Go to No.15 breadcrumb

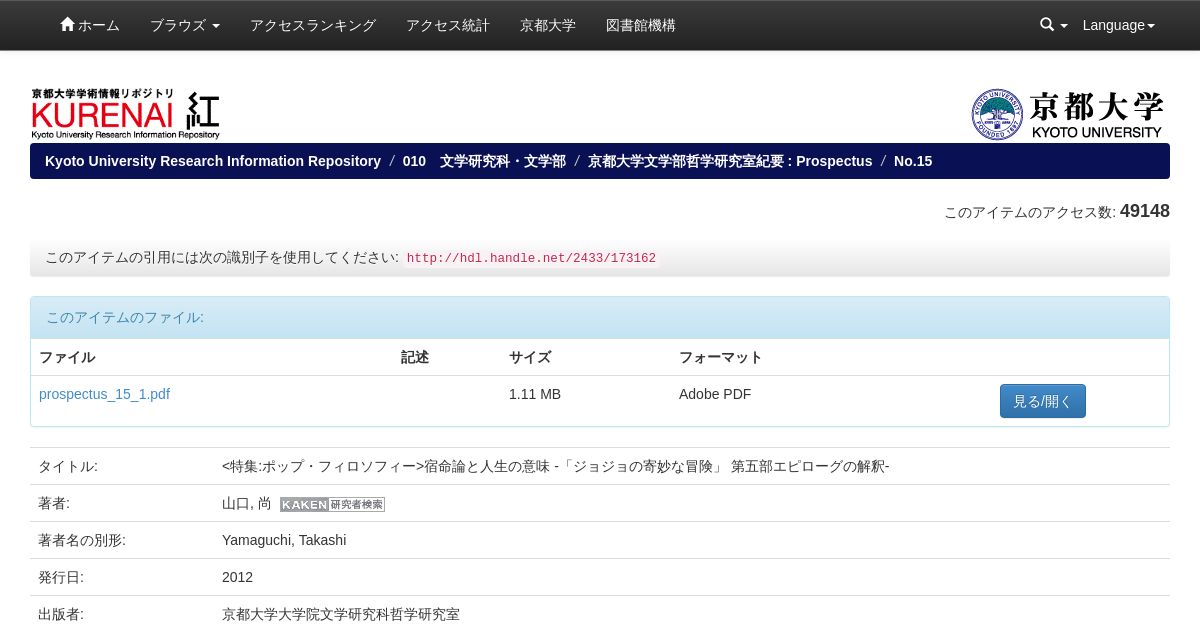pos(913,161)
